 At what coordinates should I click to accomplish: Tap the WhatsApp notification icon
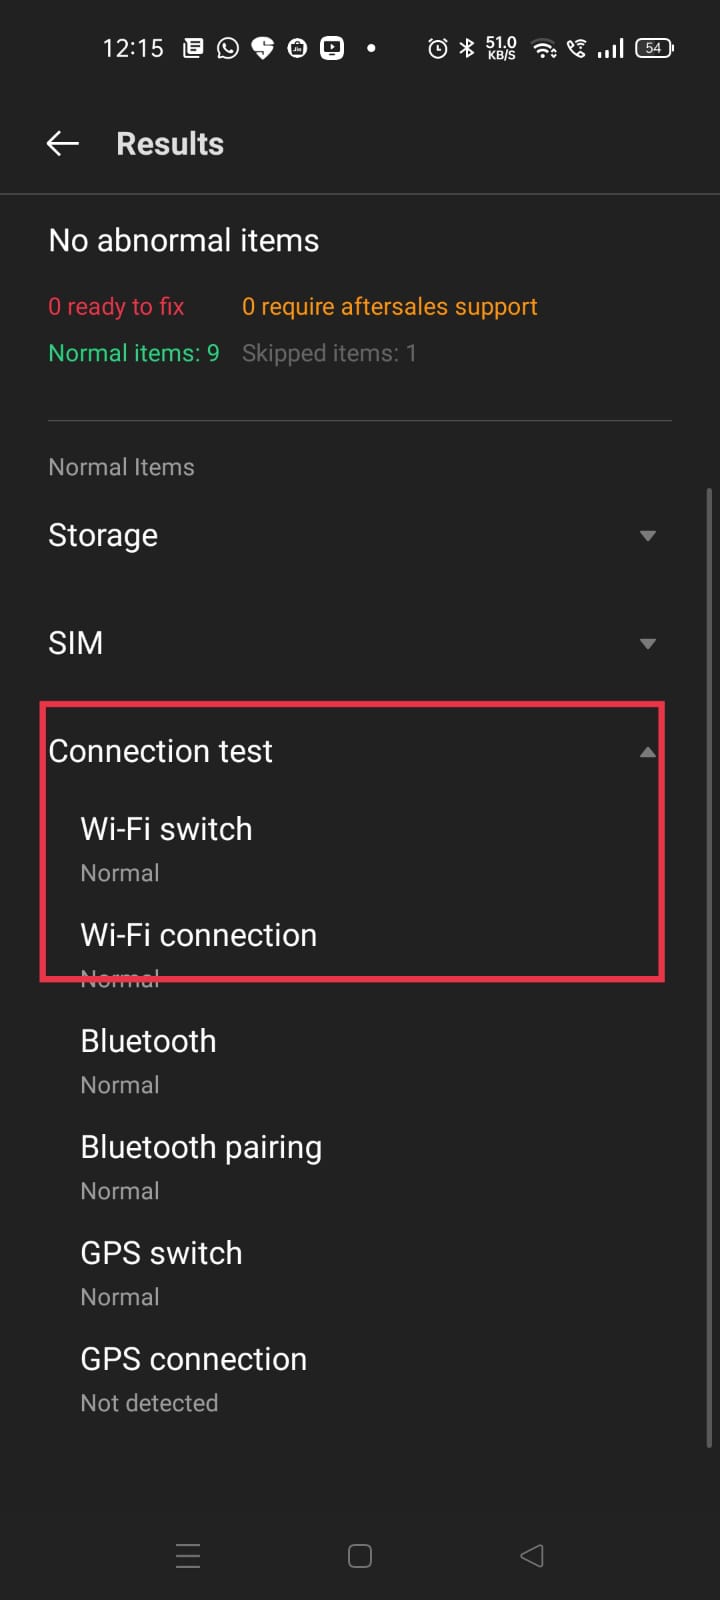(228, 48)
